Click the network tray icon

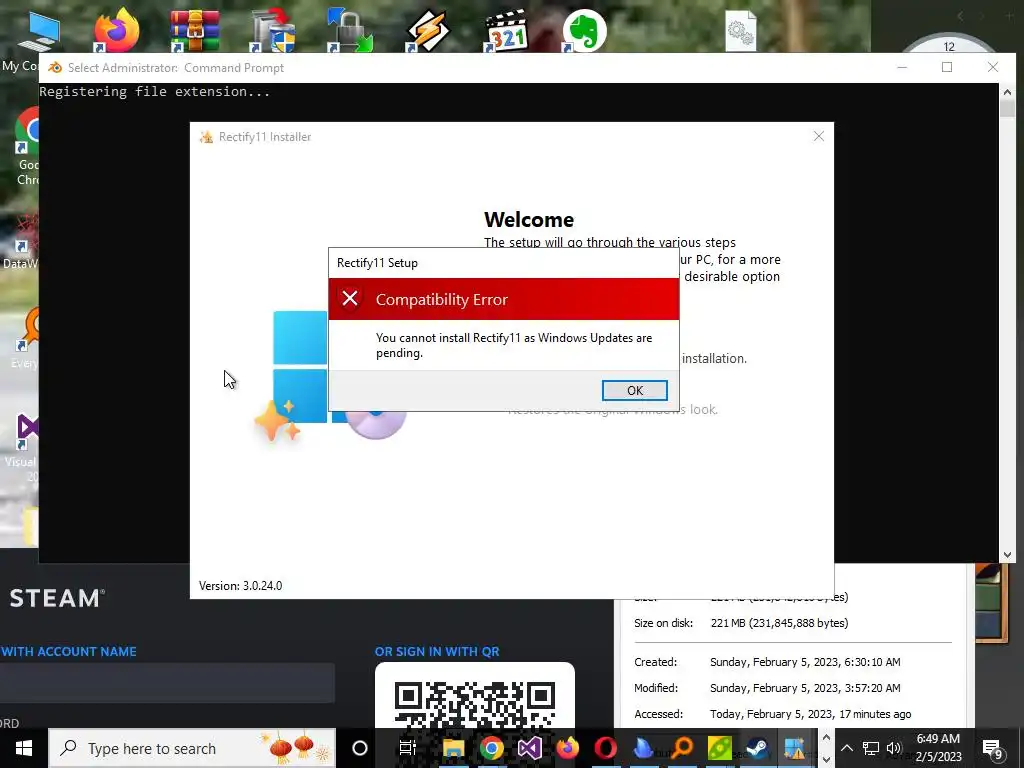click(871, 748)
